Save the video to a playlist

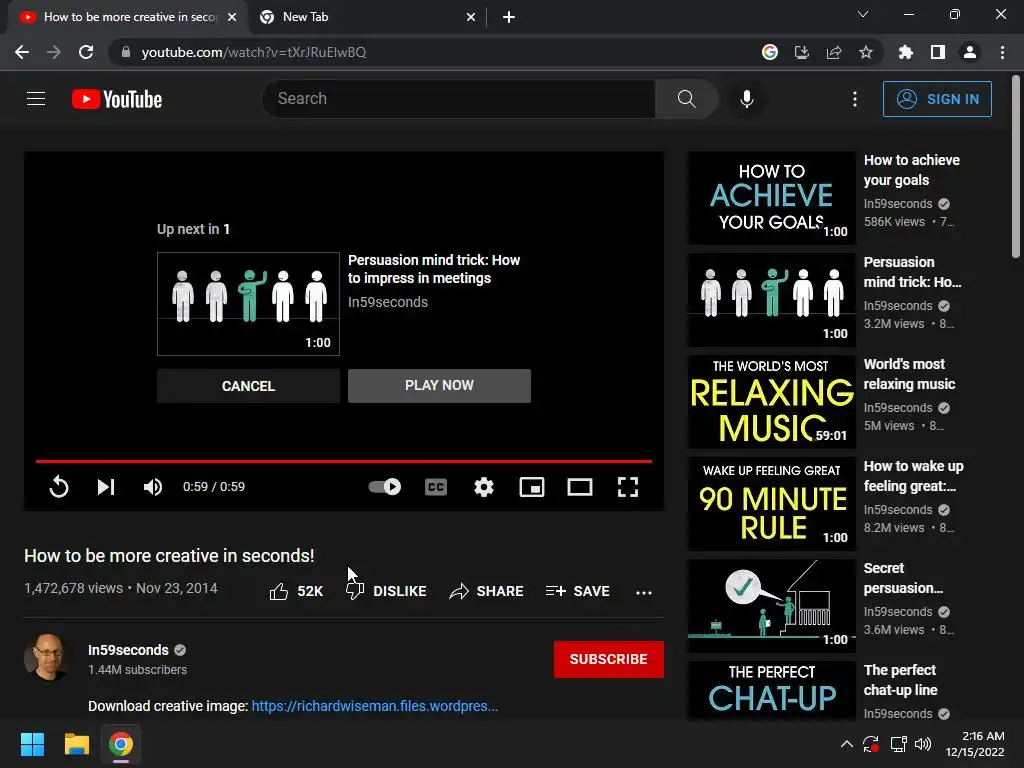578,591
